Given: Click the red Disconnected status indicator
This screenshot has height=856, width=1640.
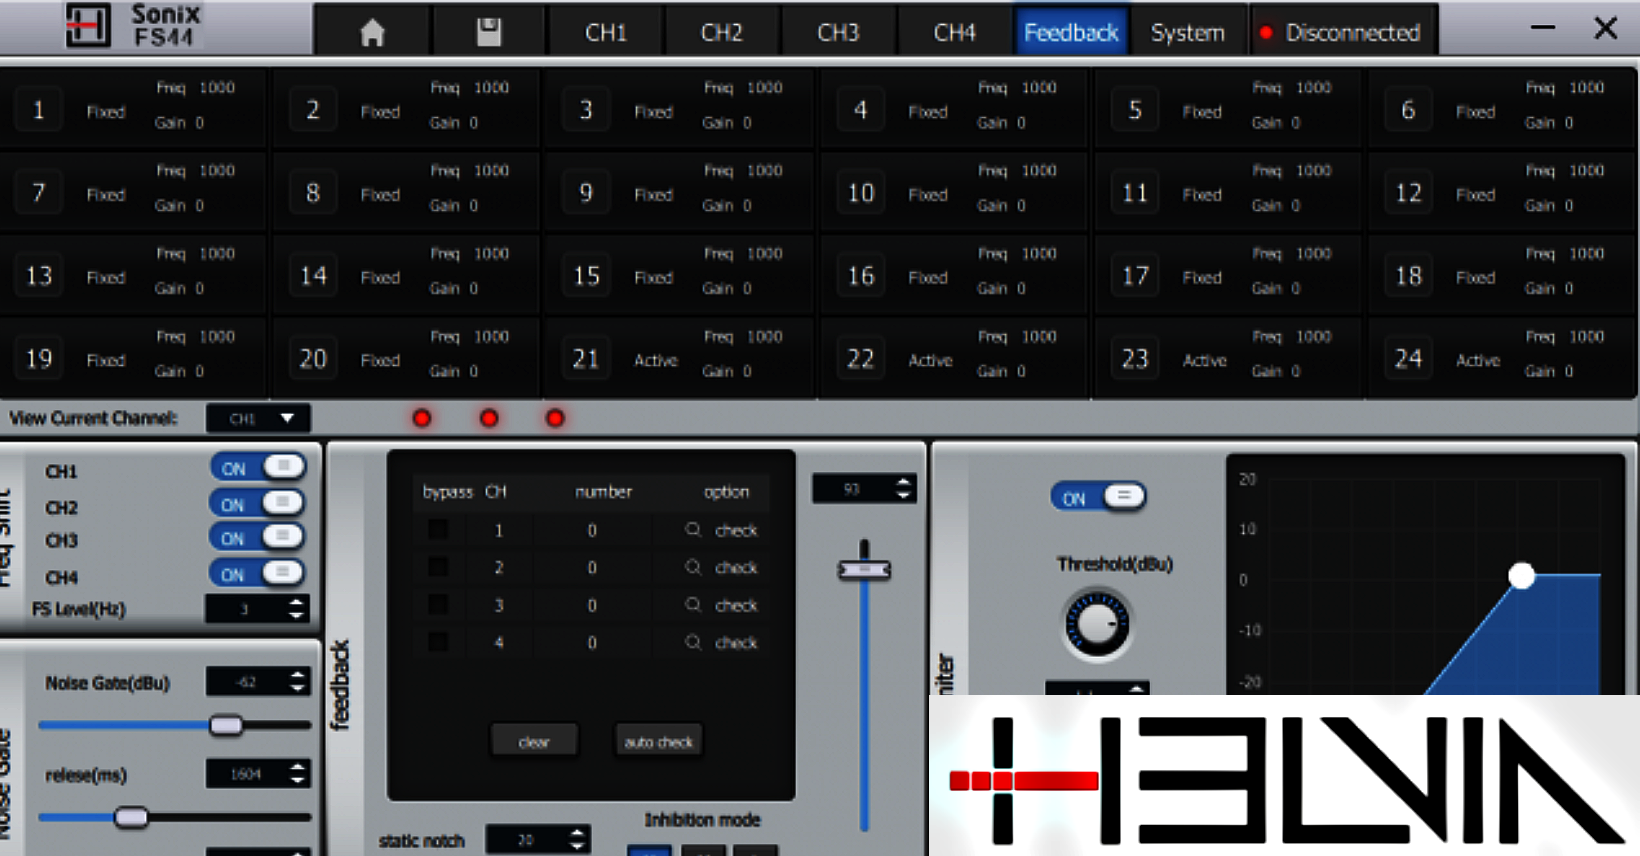Looking at the screenshot, I should point(1266,33).
